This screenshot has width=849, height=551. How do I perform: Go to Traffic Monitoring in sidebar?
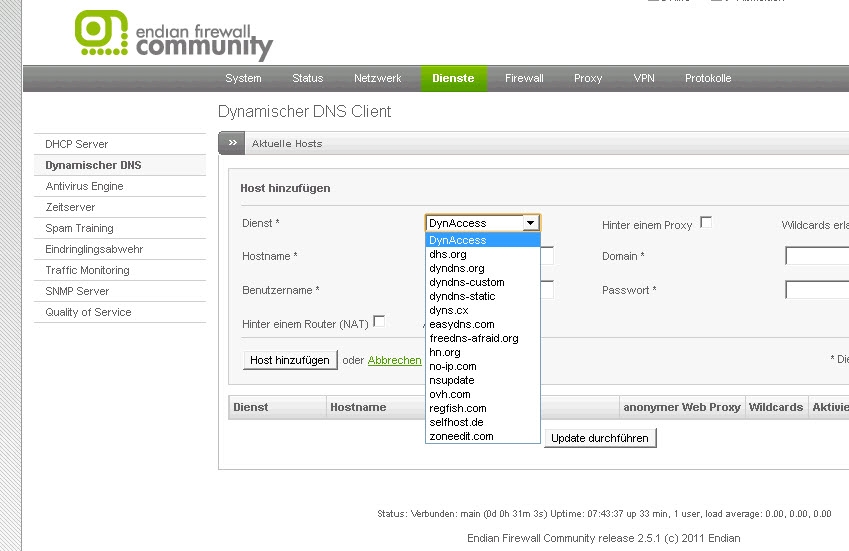click(87, 270)
